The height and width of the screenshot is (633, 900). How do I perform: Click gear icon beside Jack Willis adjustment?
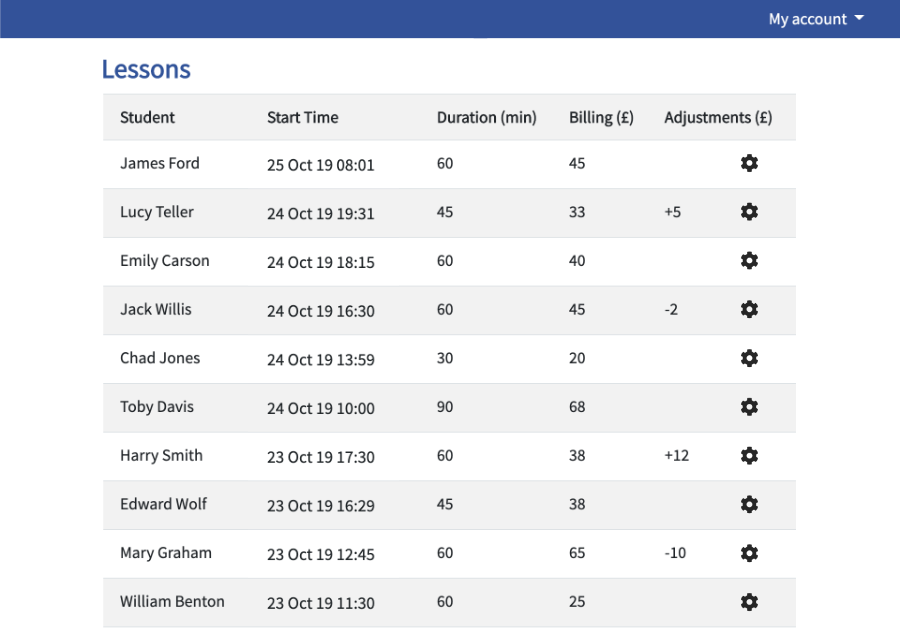[749, 310]
